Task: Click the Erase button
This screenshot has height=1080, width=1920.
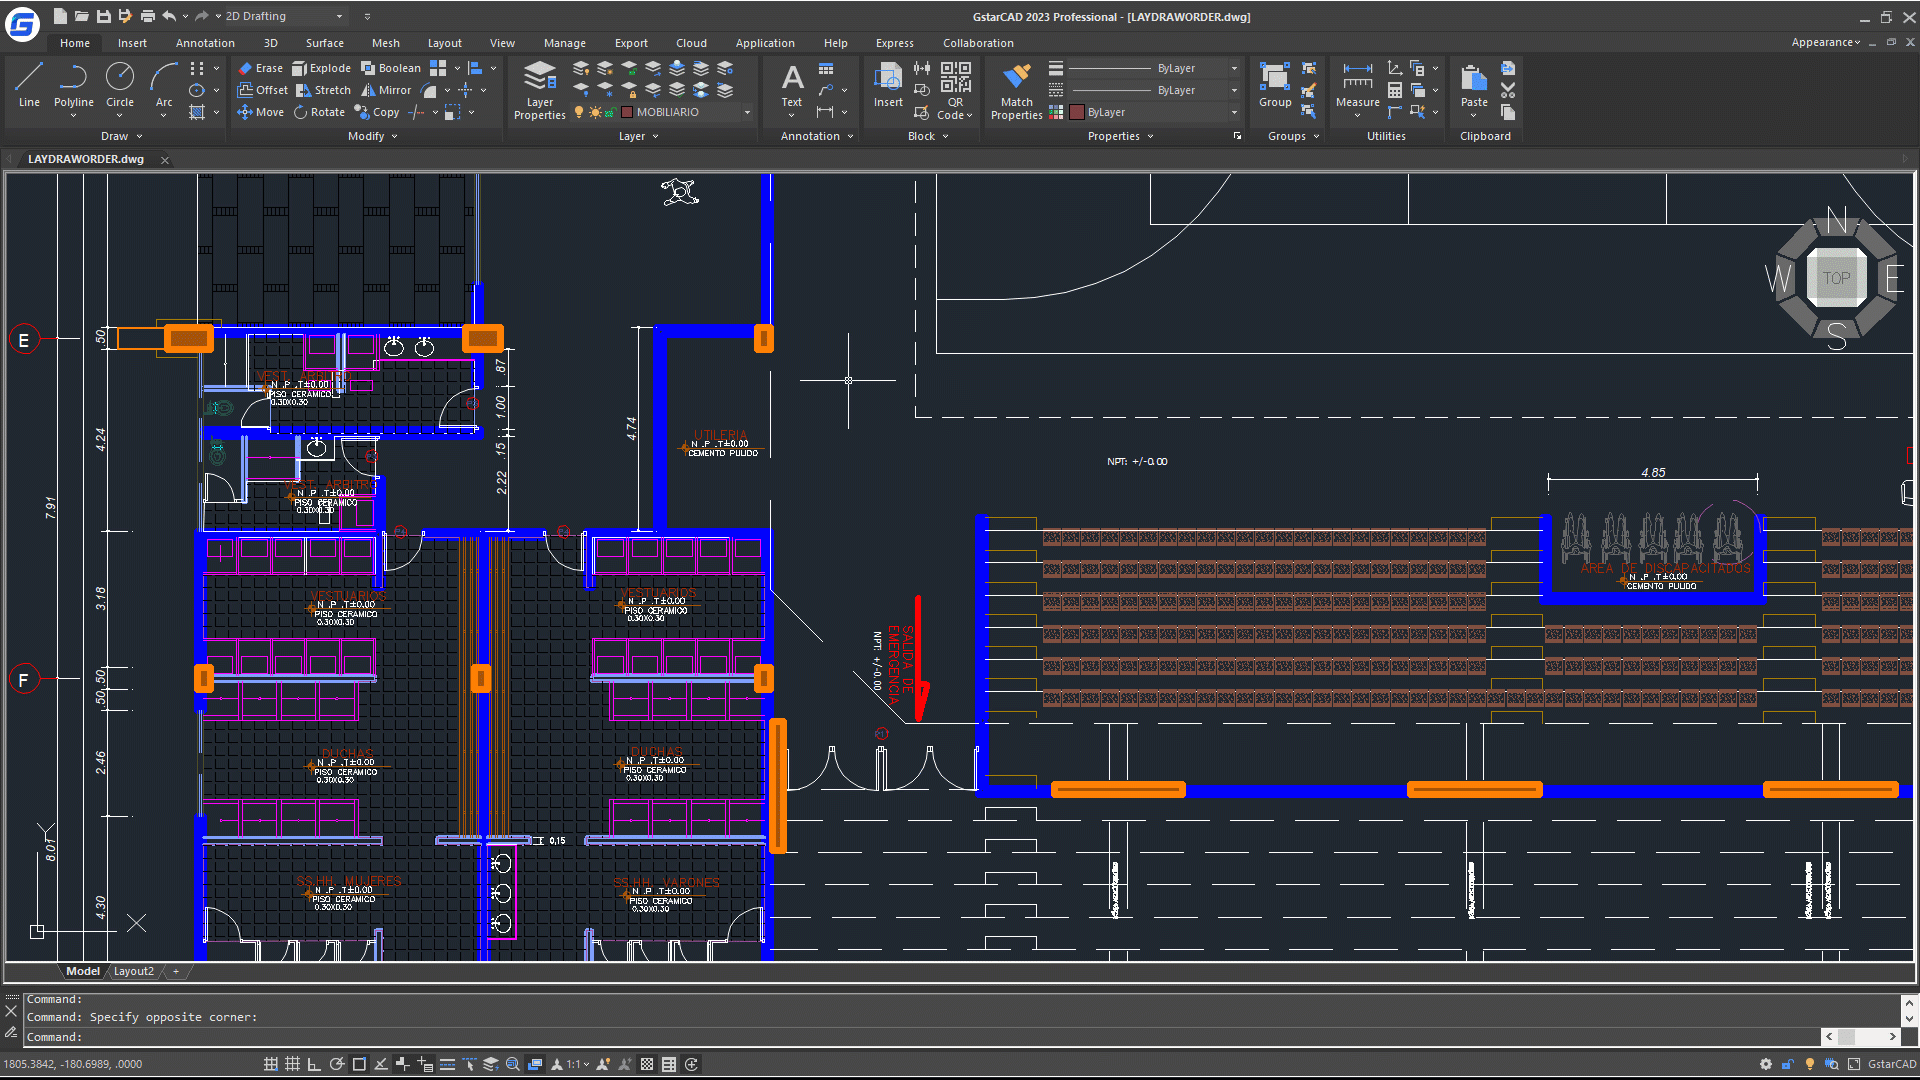Action: tap(260, 68)
